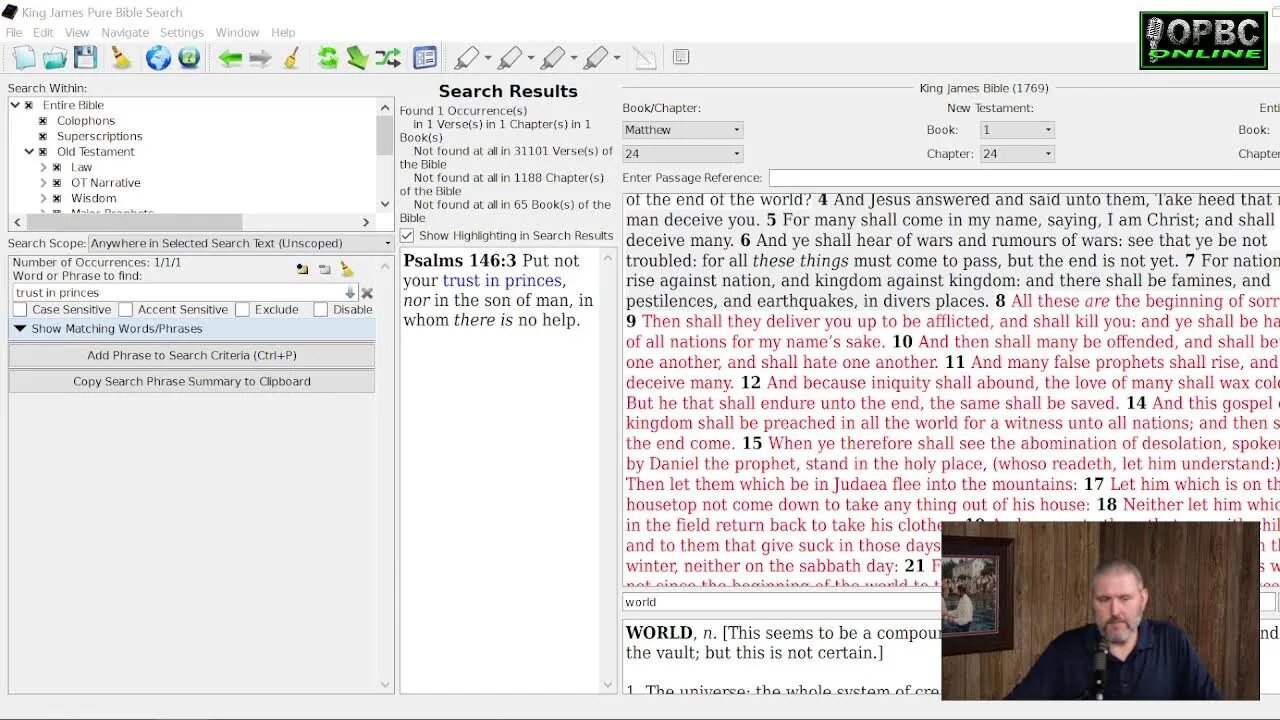The image size is (1280, 720).
Task: Expand the OT Narrative tree node
Action: [43, 183]
